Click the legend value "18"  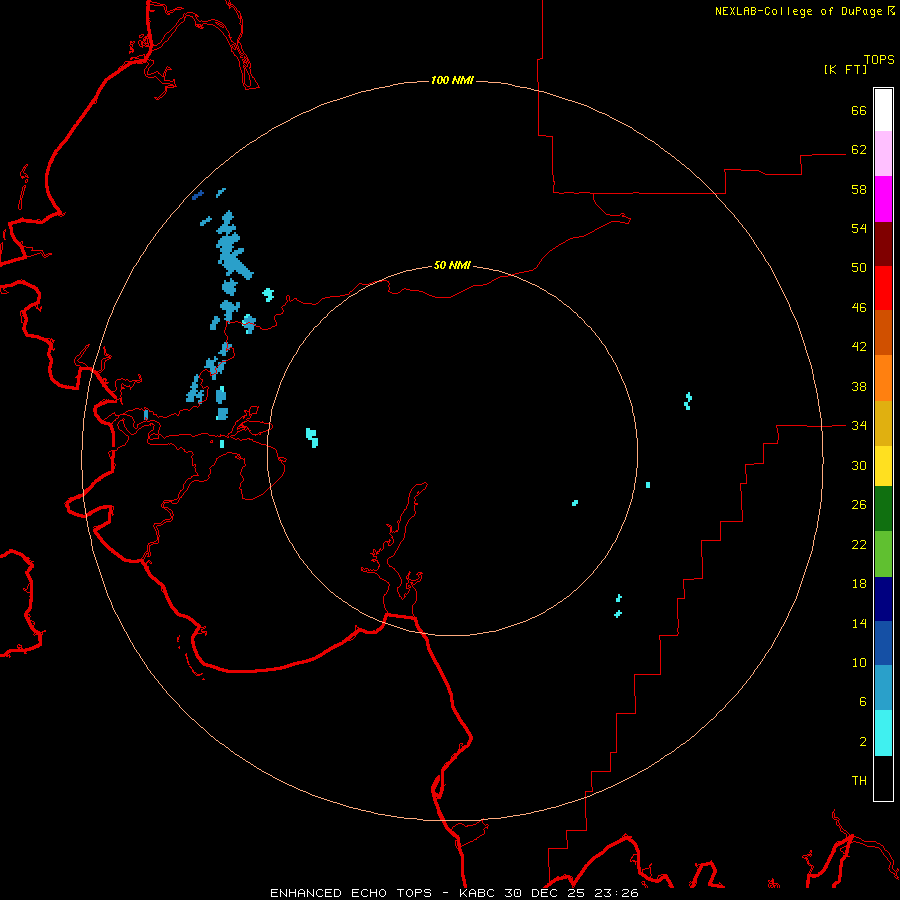859,583
